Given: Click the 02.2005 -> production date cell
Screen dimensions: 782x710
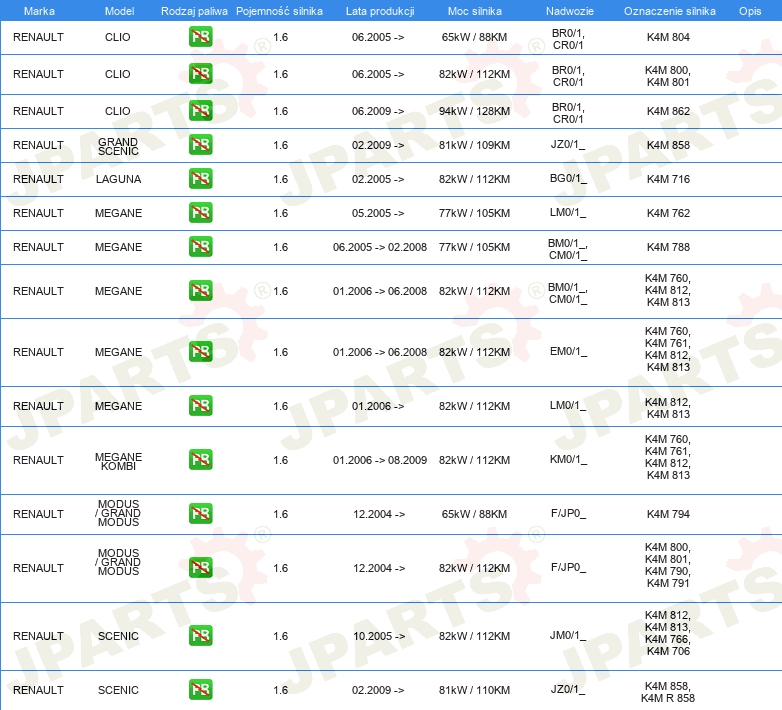Looking at the screenshot, I should pyautogui.click(x=378, y=179).
